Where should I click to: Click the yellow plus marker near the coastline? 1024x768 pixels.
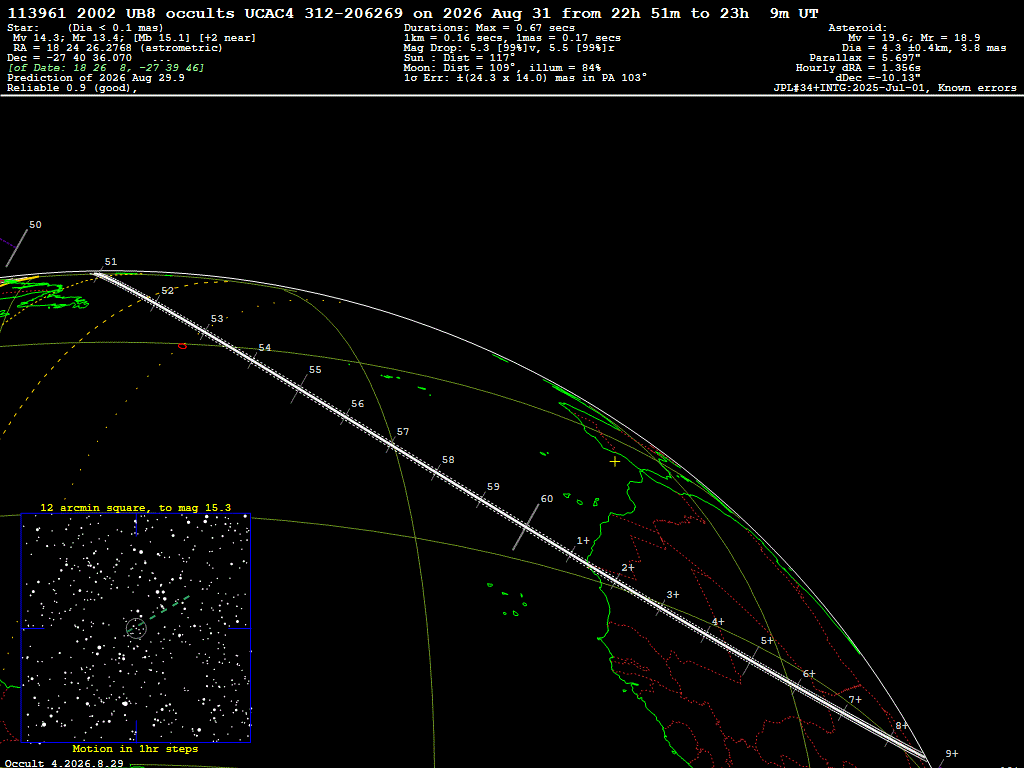tap(615, 462)
